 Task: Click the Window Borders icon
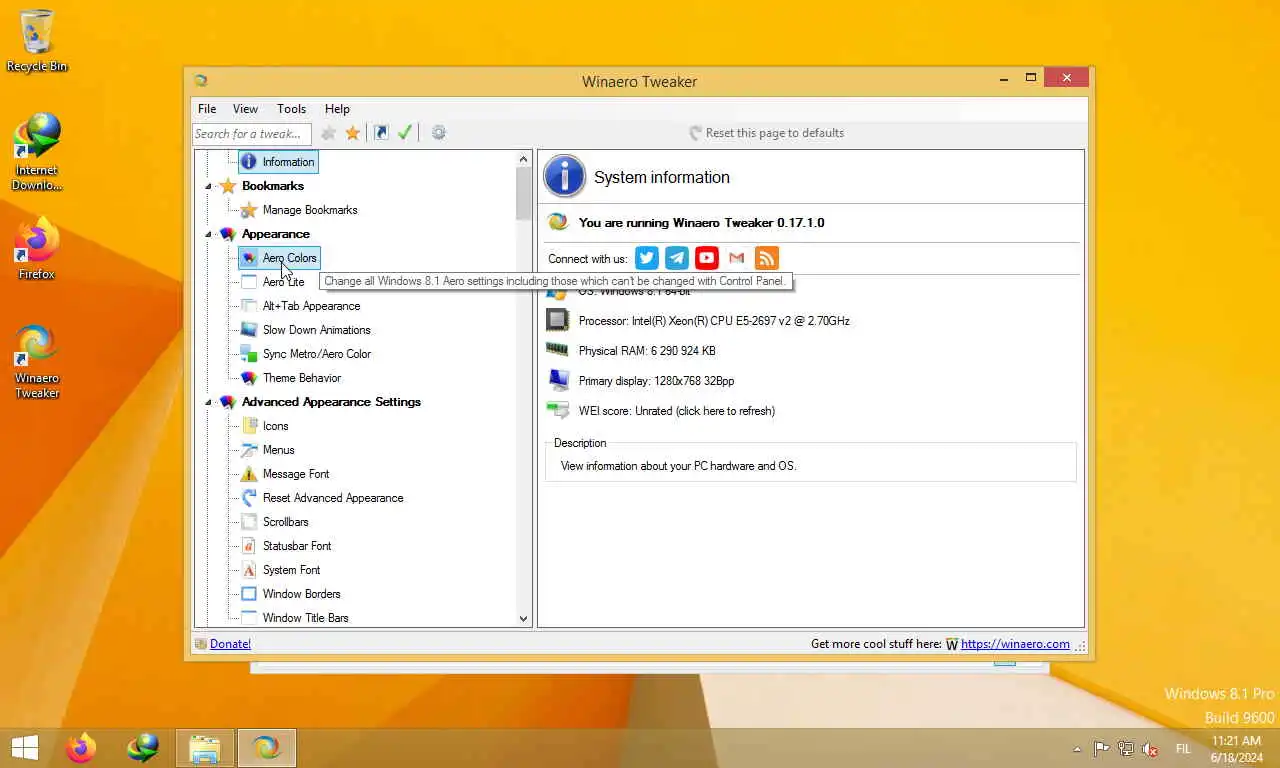tap(249, 594)
